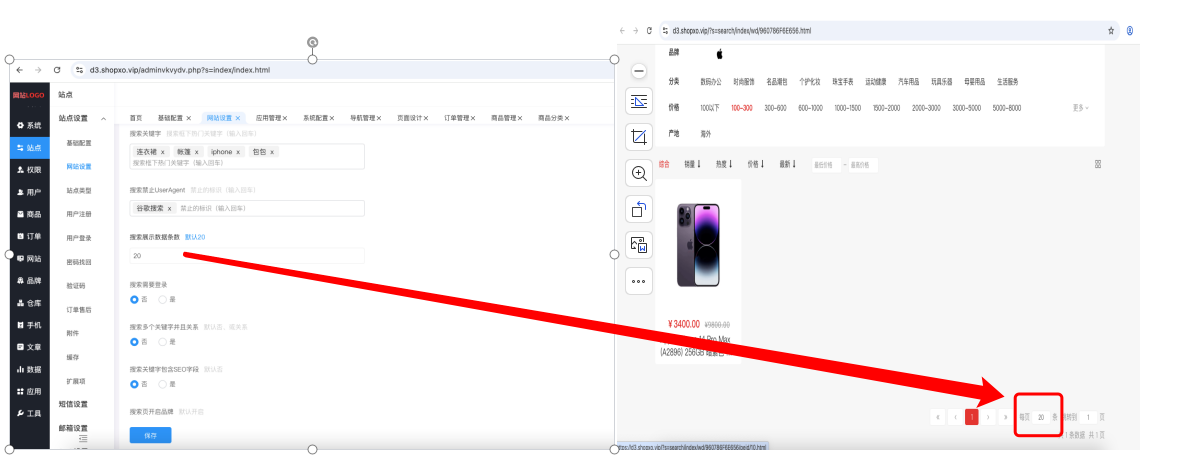
Task: Open 数据 in the admin sidebar
Action: point(29,369)
